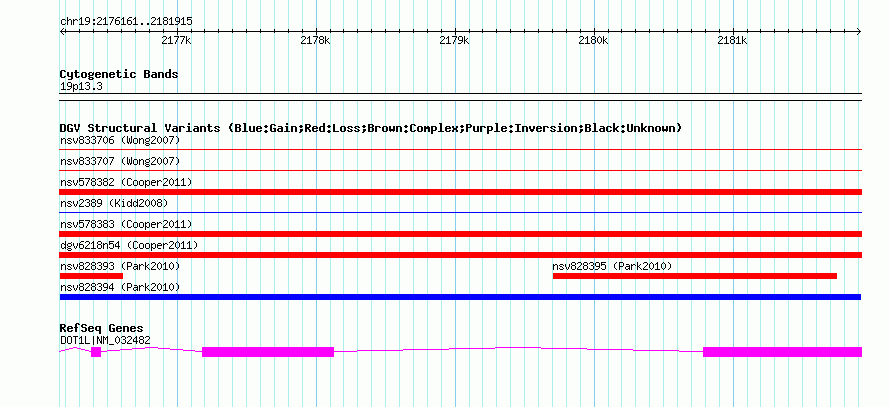Click the DGV Structural Variants track title

[x=371, y=128]
